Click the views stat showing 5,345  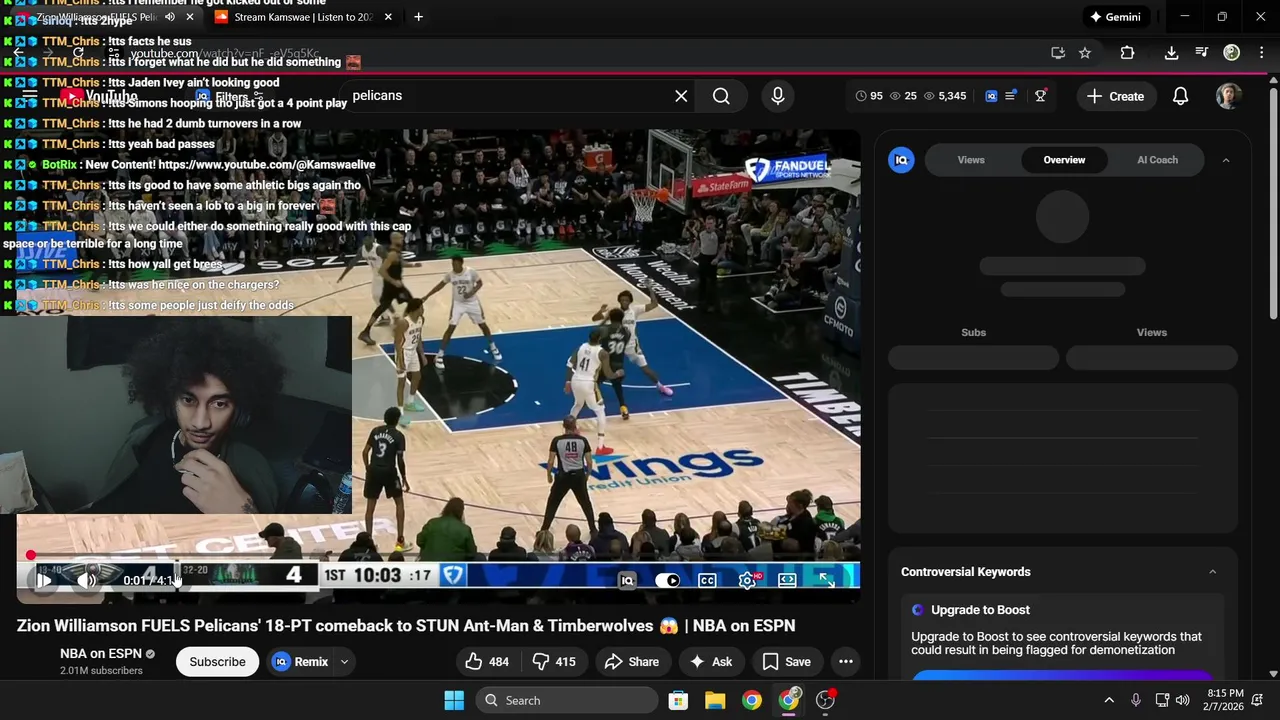coord(945,96)
